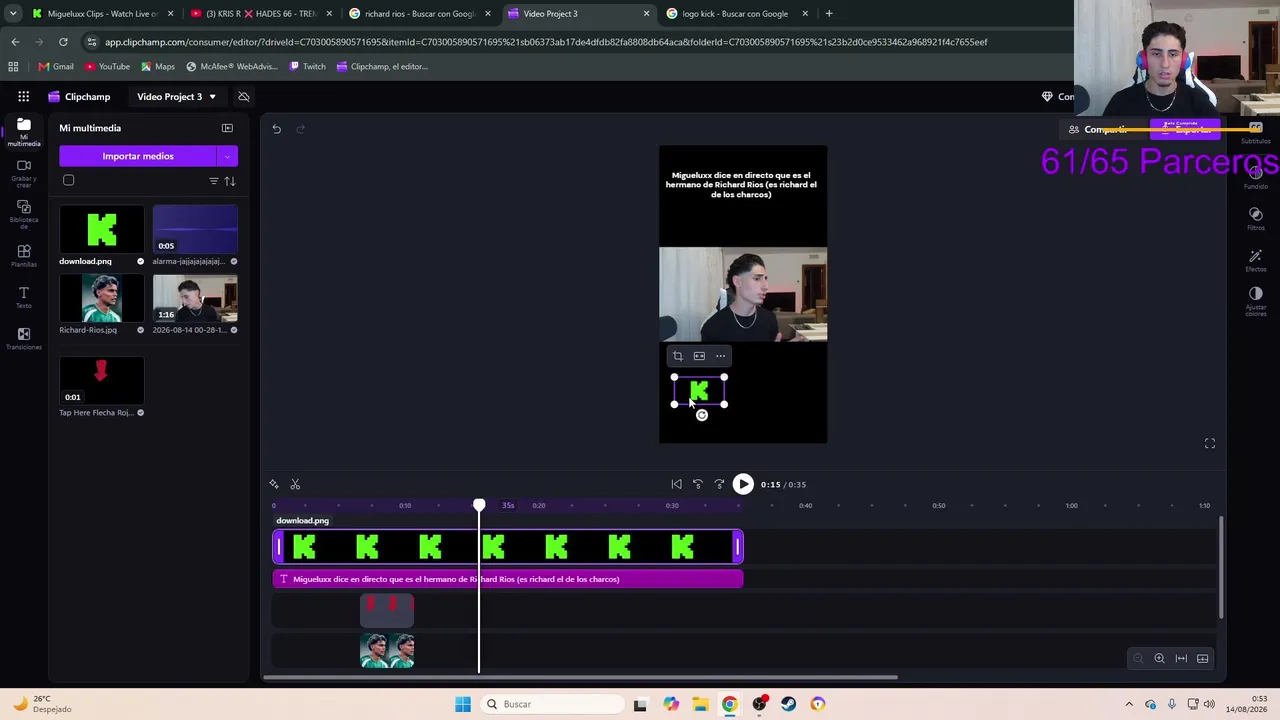Play the video preview

[743, 484]
